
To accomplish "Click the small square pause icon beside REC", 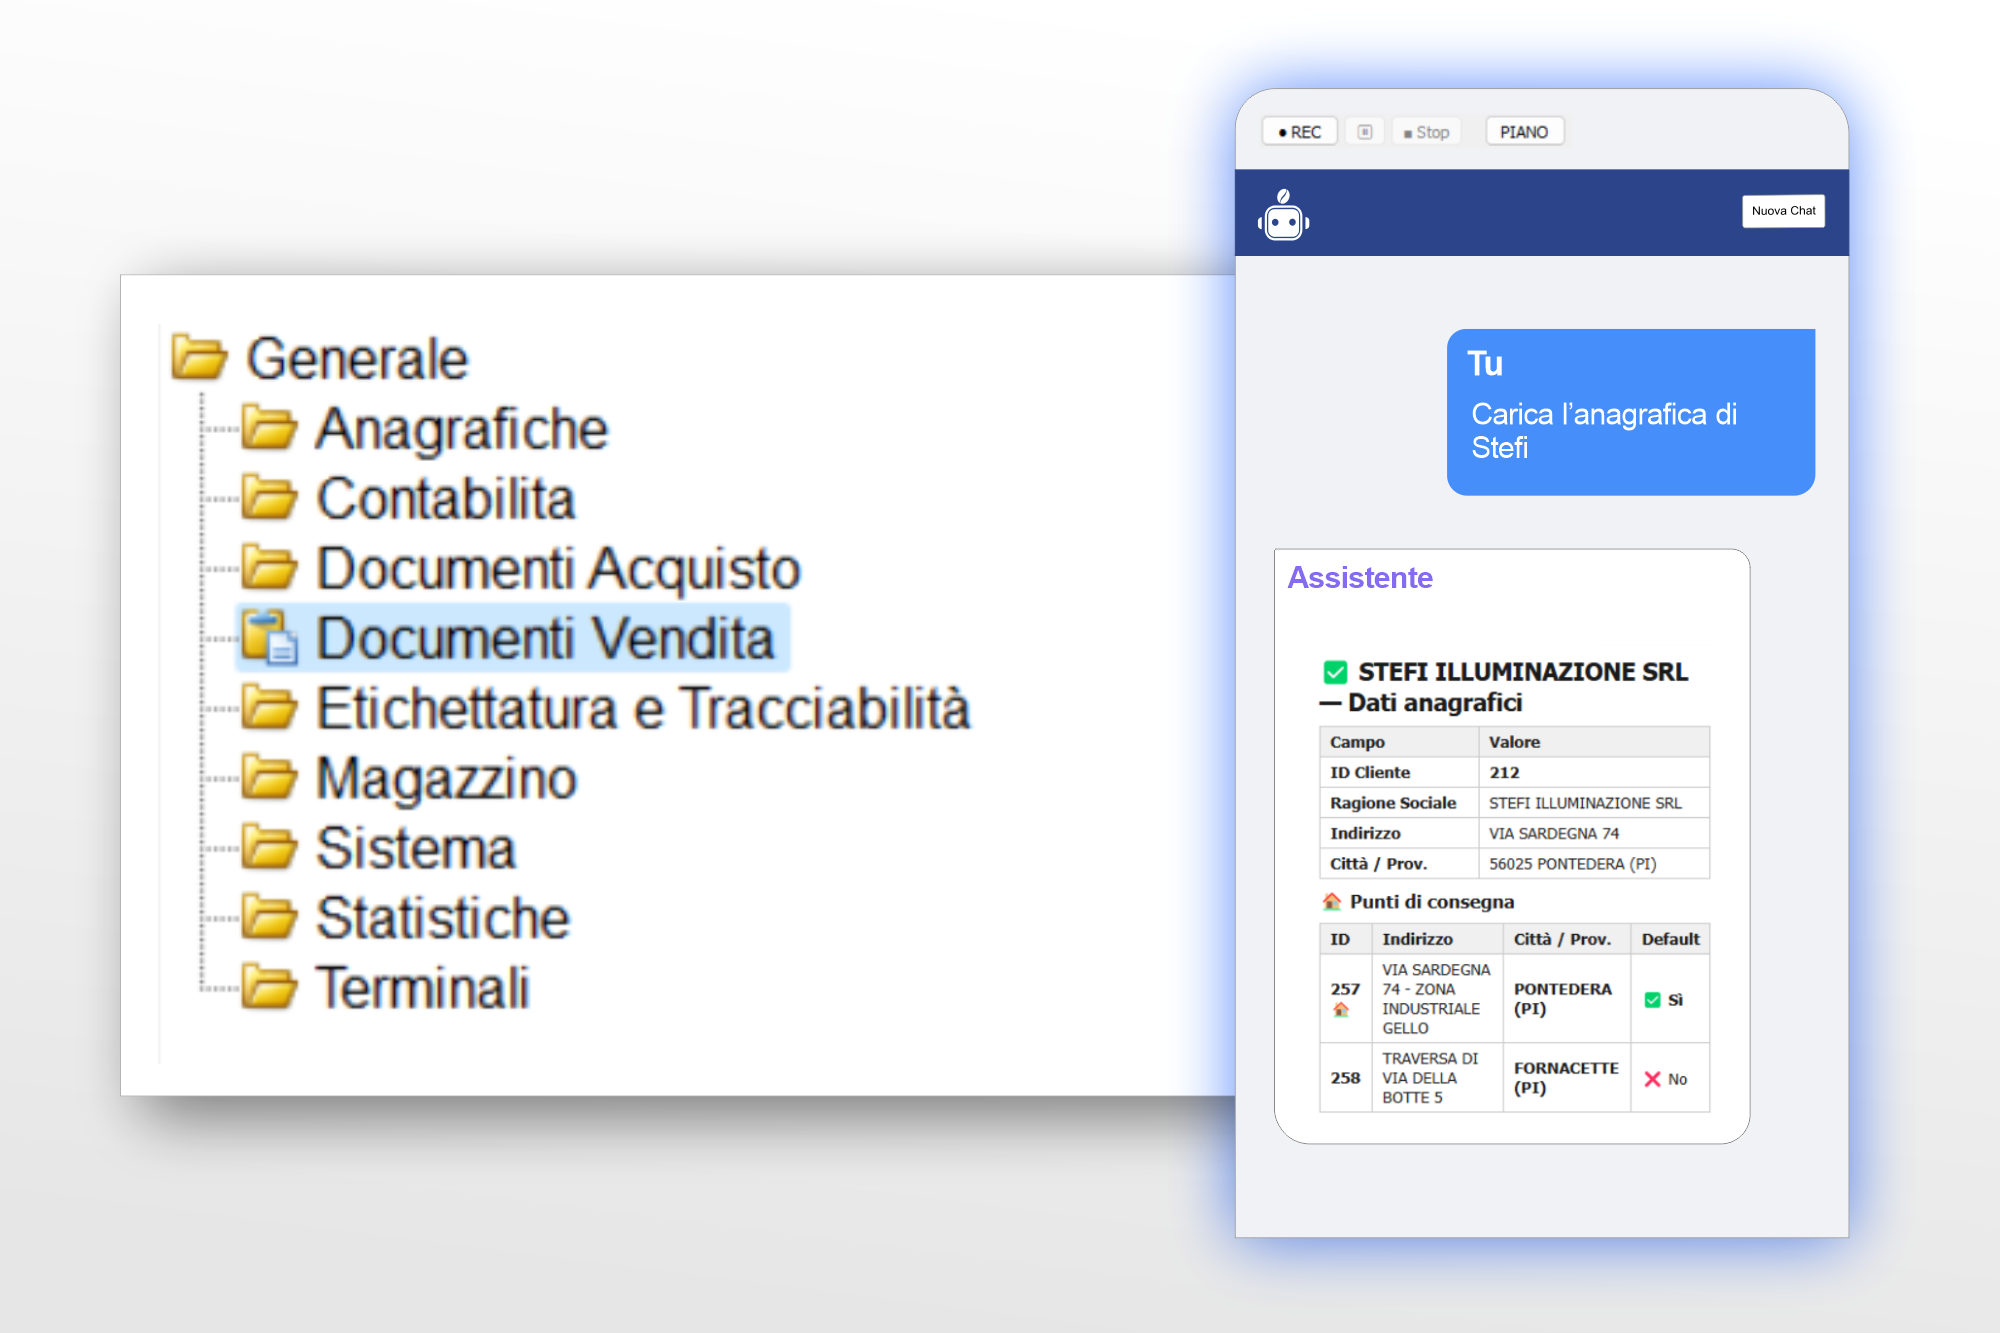I will [1365, 132].
